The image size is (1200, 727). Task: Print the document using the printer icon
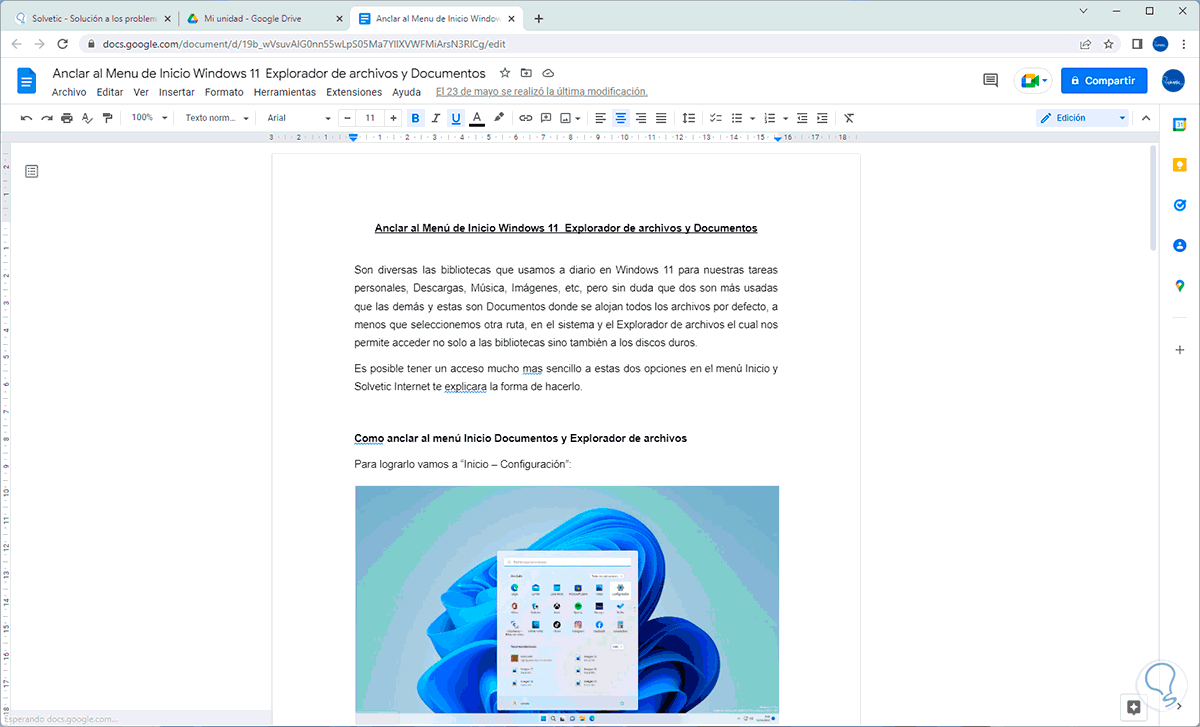67,118
